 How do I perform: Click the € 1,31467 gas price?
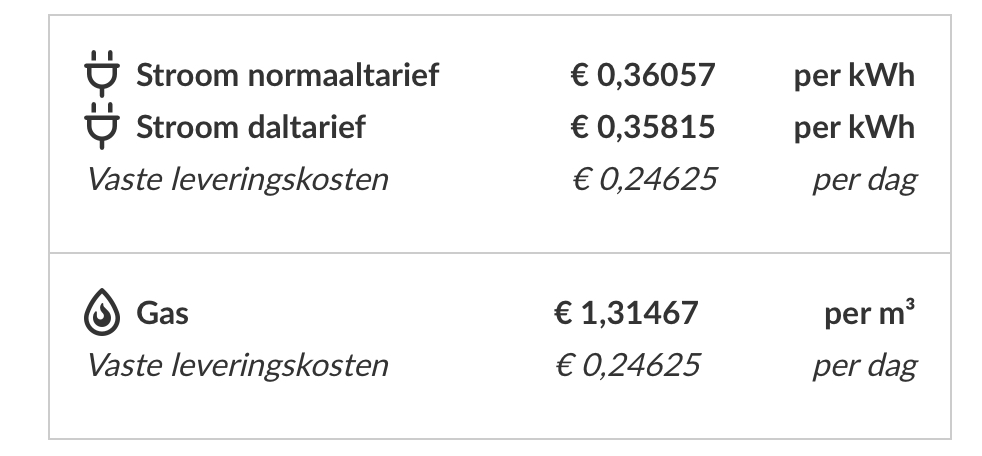pyautogui.click(x=627, y=313)
